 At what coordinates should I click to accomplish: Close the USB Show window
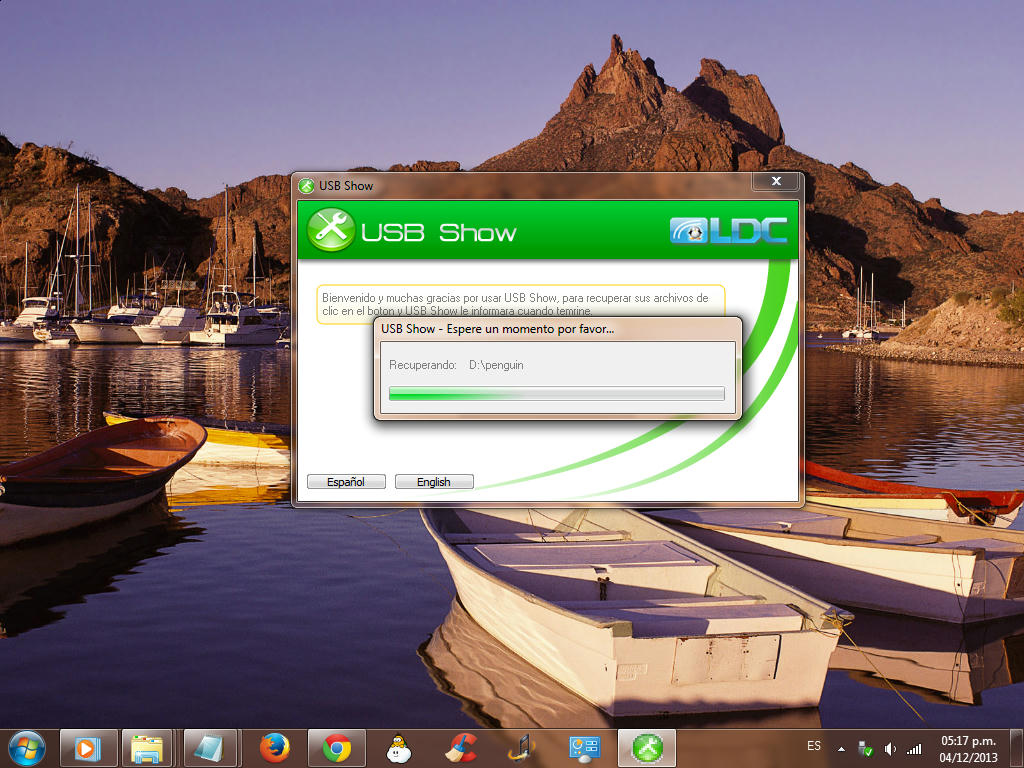click(x=776, y=181)
